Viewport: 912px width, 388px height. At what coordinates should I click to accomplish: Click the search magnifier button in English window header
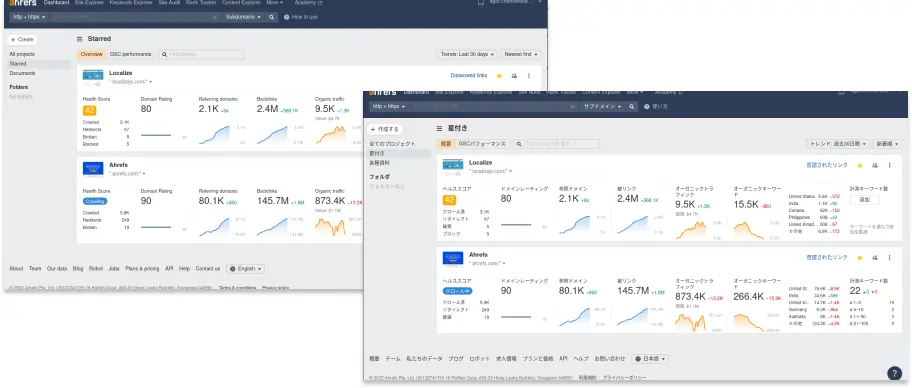pyautogui.click(x=272, y=17)
